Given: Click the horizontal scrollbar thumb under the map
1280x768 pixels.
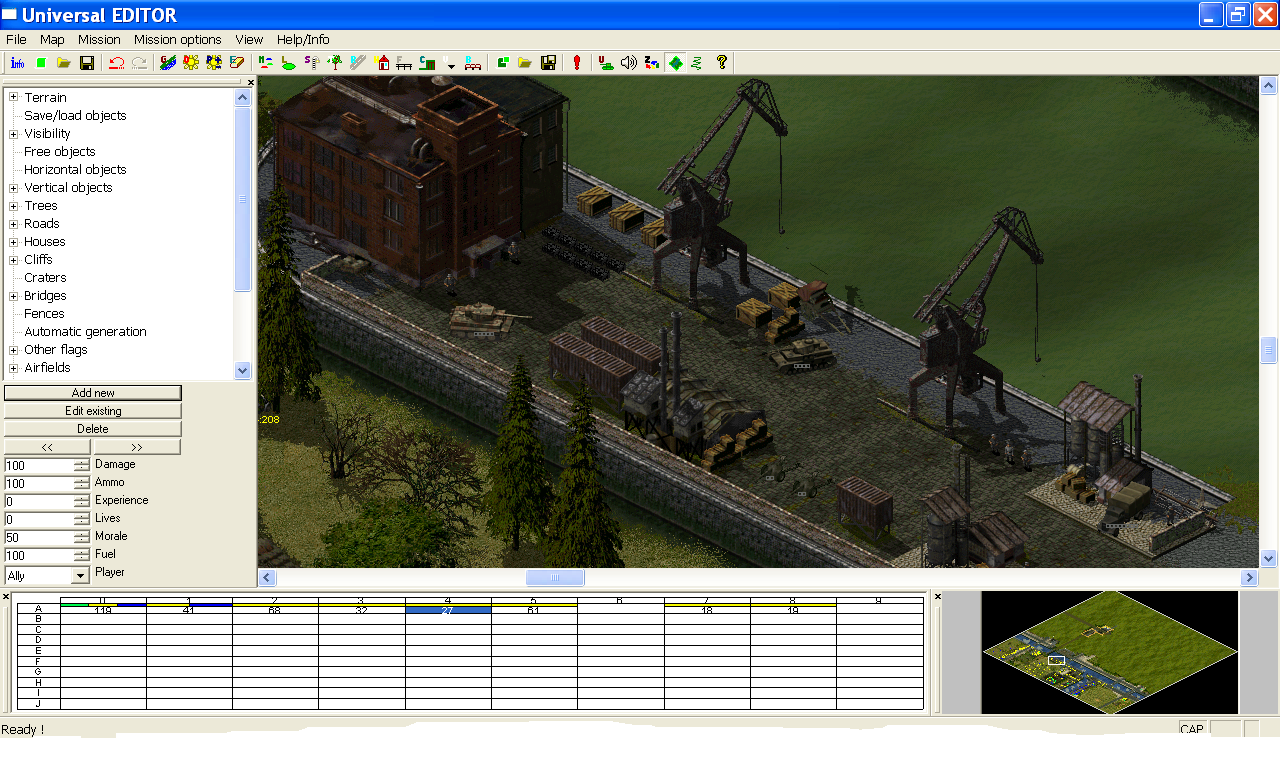Looking at the screenshot, I should (x=555, y=577).
